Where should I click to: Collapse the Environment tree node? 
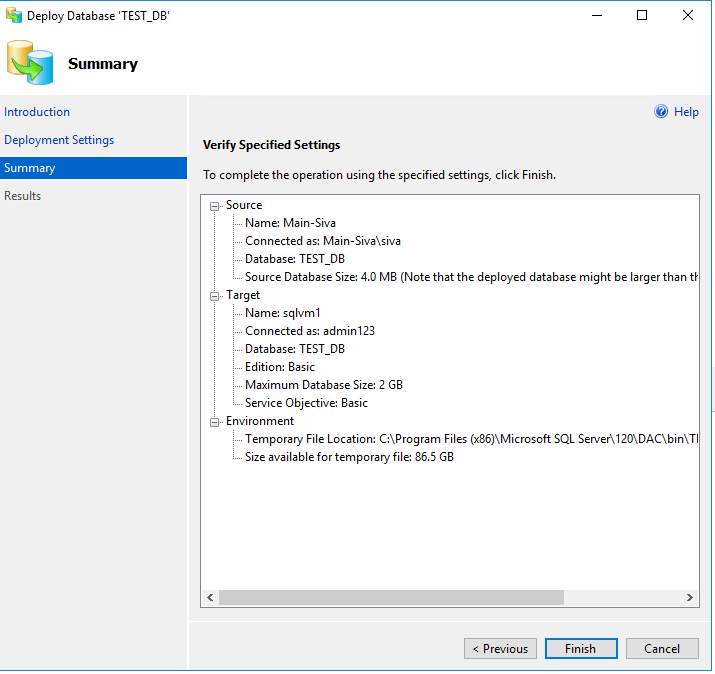click(x=214, y=421)
